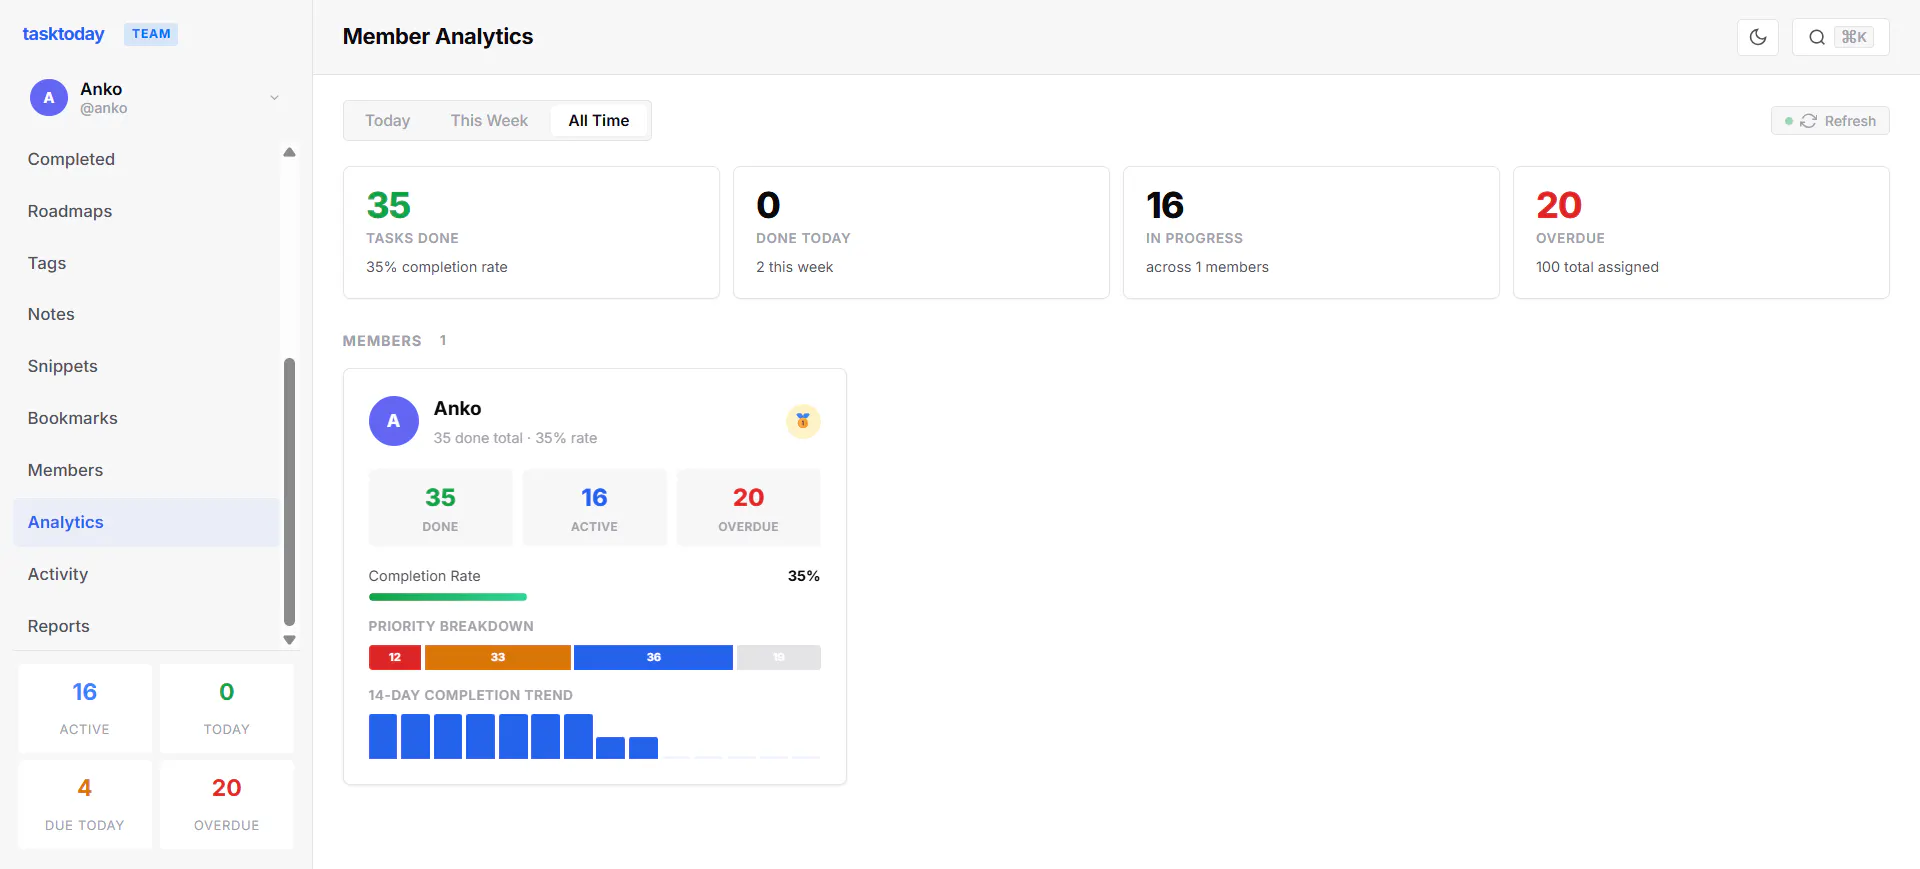Click the sidebar scroll down arrow
The width and height of the screenshot is (1920, 869).
click(289, 640)
